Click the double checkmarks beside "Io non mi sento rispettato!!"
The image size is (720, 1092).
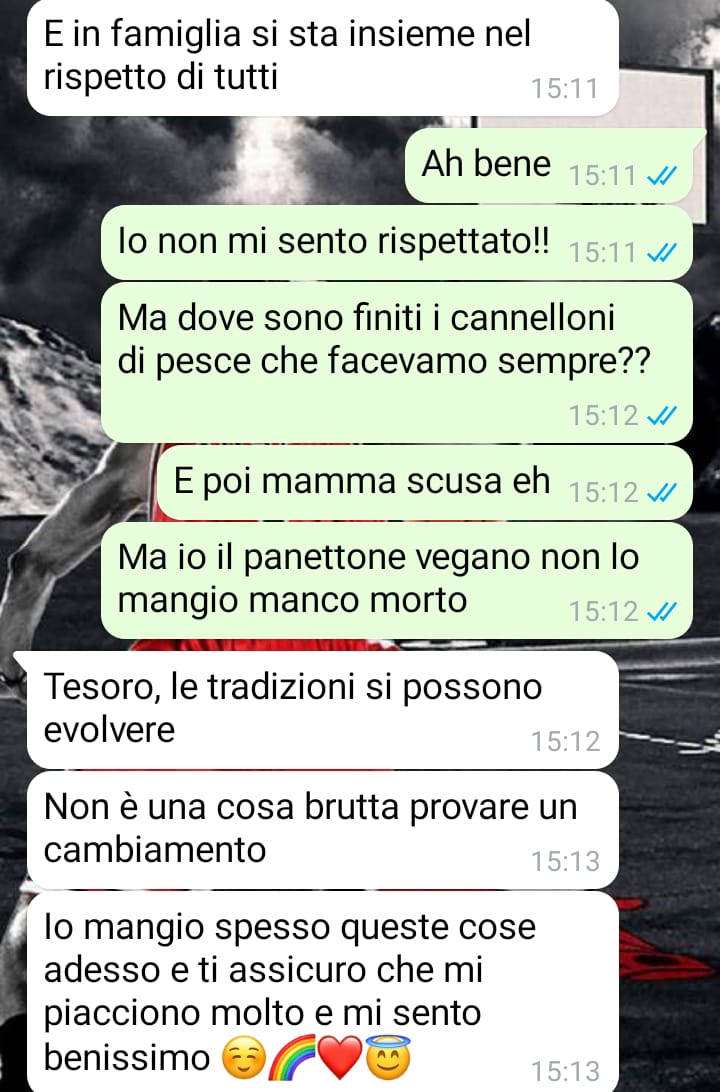click(x=662, y=253)
